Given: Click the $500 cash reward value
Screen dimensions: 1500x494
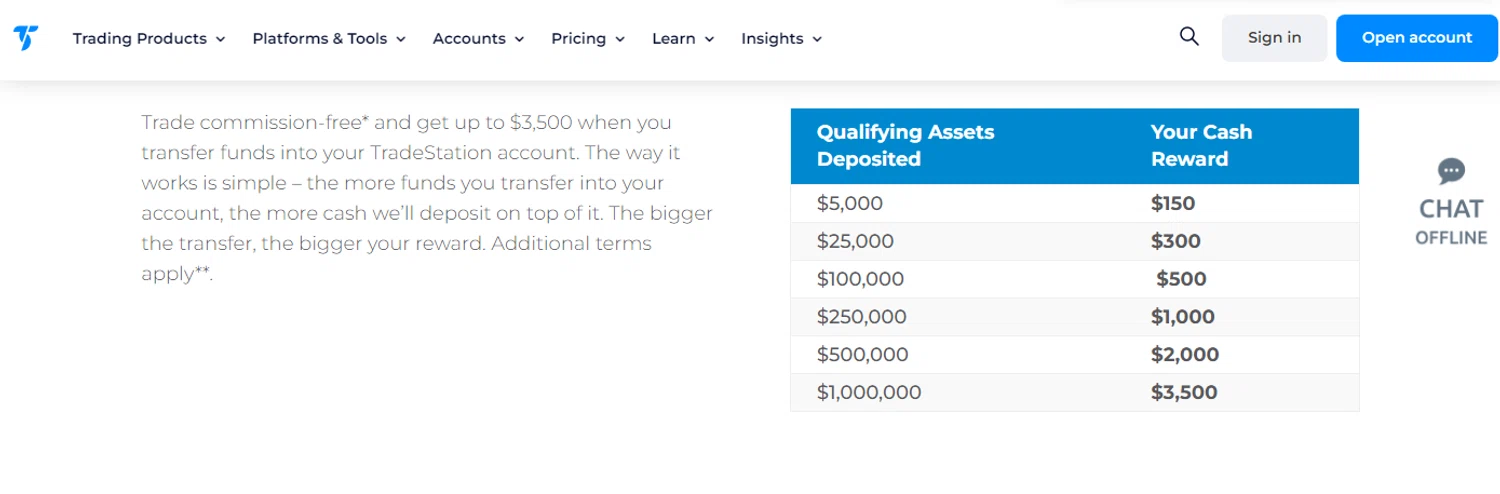Looking at the screenshot, I should [1181, 280].
